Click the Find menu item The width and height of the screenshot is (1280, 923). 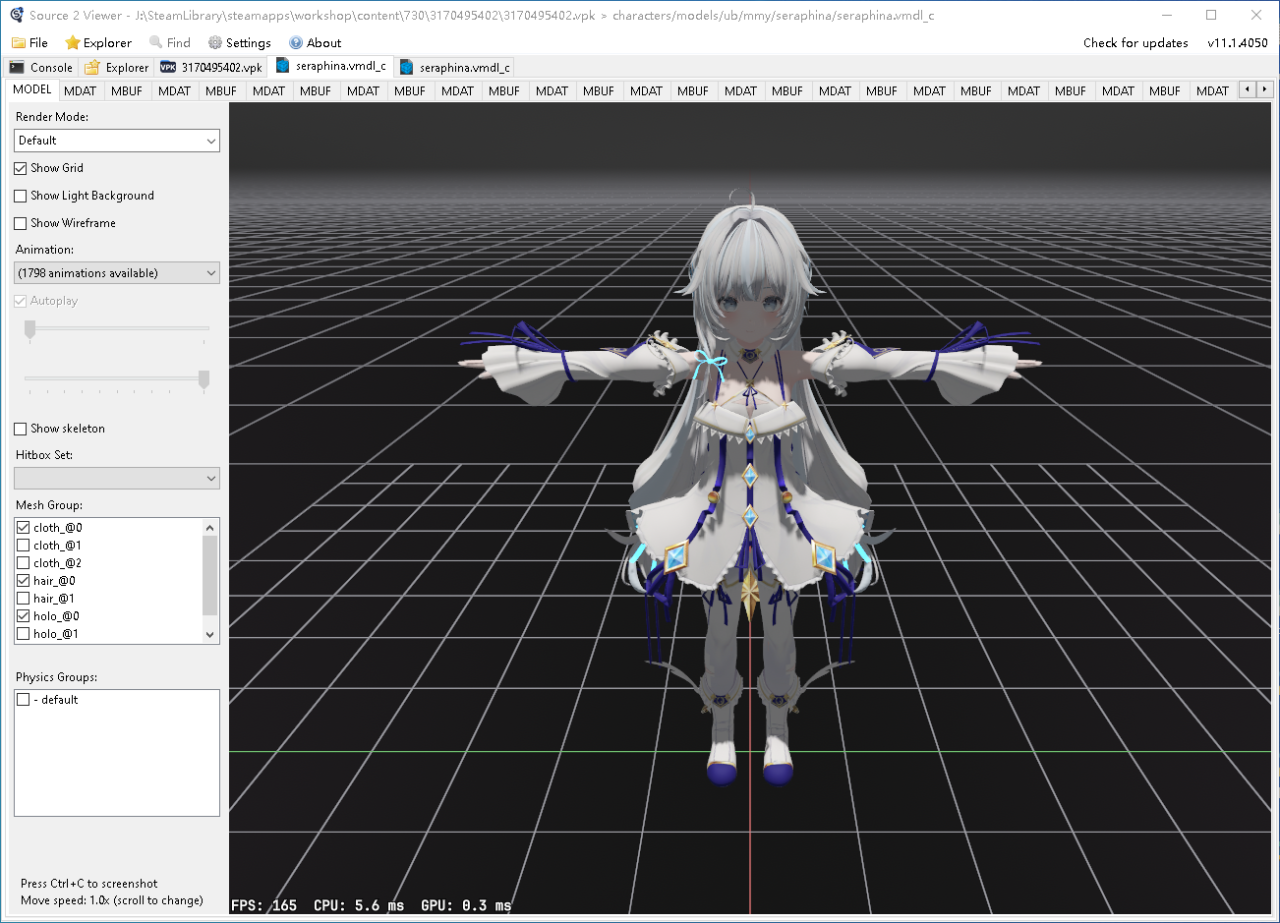170,43
